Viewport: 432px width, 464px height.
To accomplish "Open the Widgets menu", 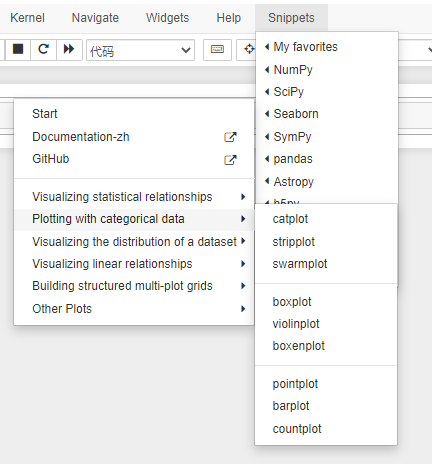I will coord(167,18).
